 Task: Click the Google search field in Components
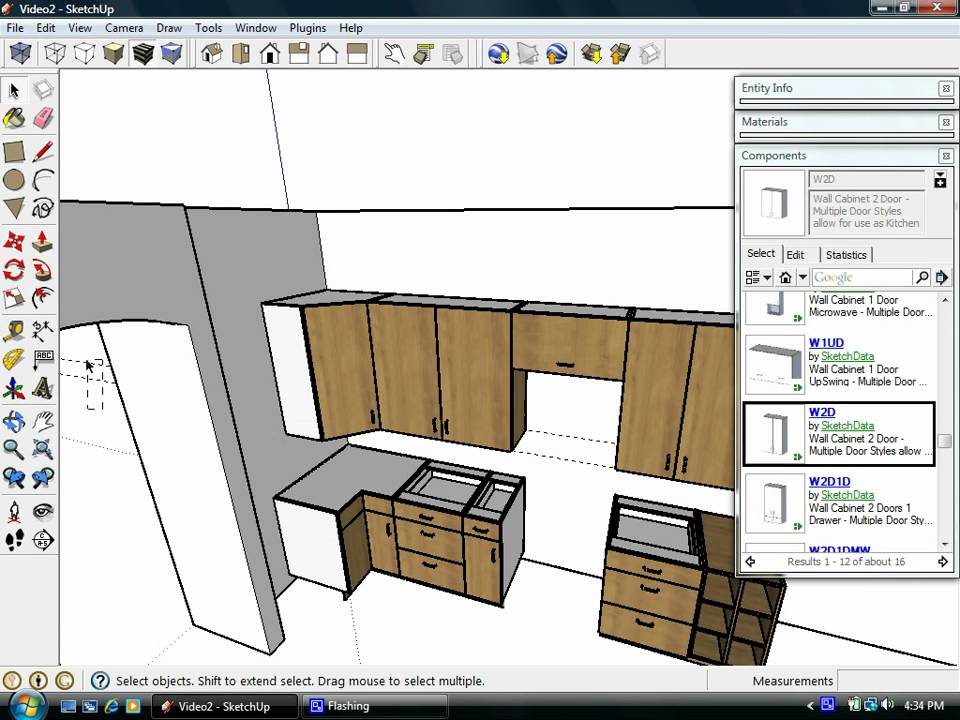pos(862,277)
